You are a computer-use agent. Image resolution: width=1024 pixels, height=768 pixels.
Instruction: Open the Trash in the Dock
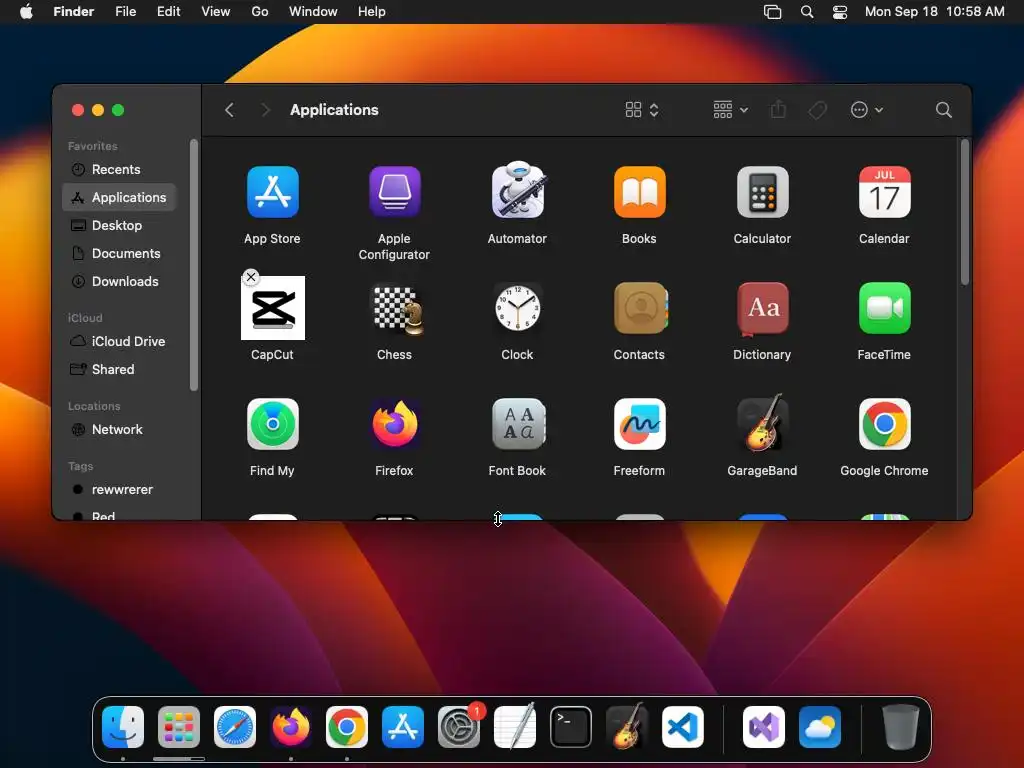(x=901, y=727)
